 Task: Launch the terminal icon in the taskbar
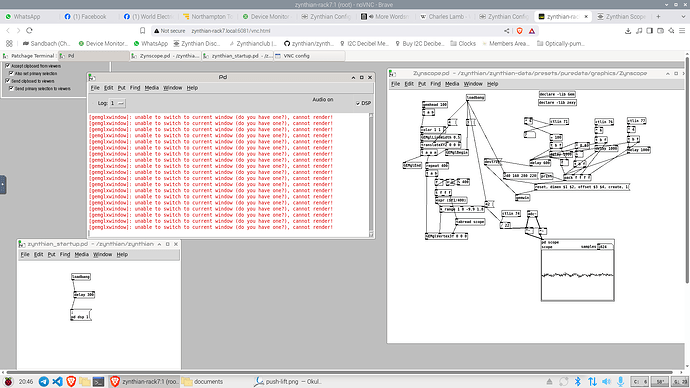click(98, 381)
